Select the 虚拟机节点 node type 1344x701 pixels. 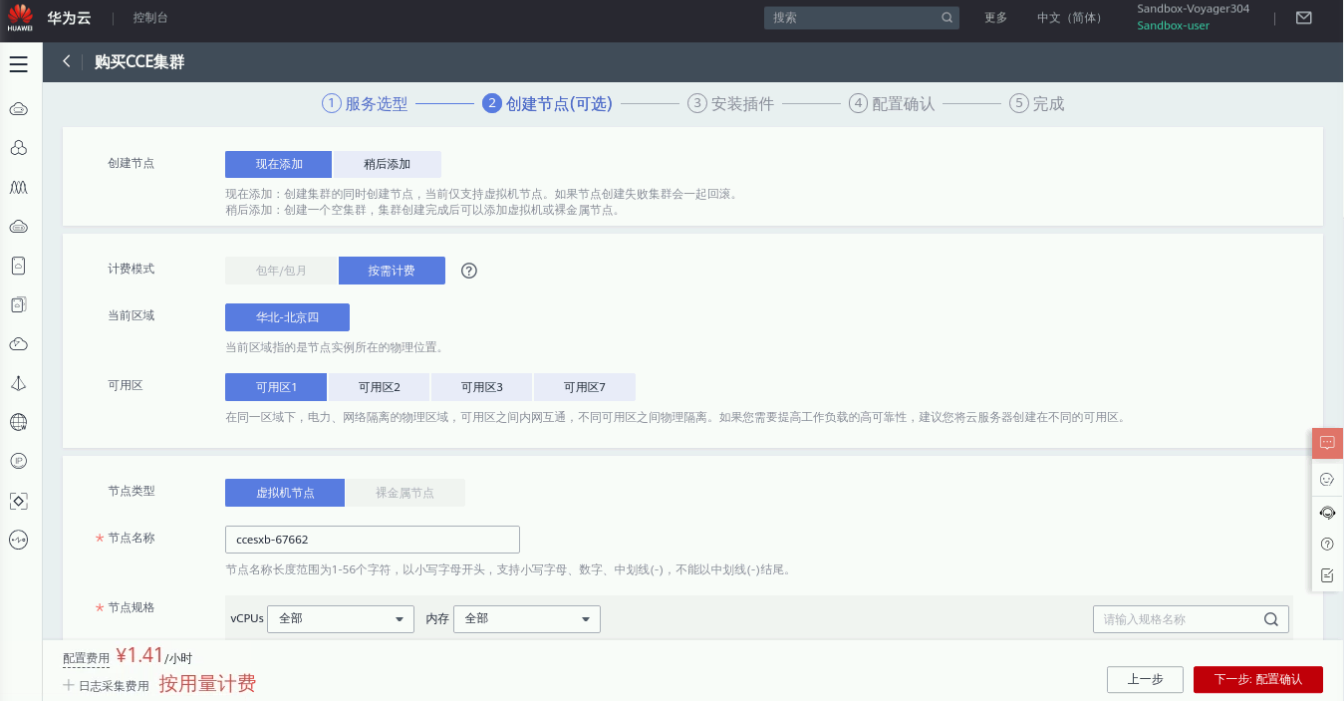285,493
